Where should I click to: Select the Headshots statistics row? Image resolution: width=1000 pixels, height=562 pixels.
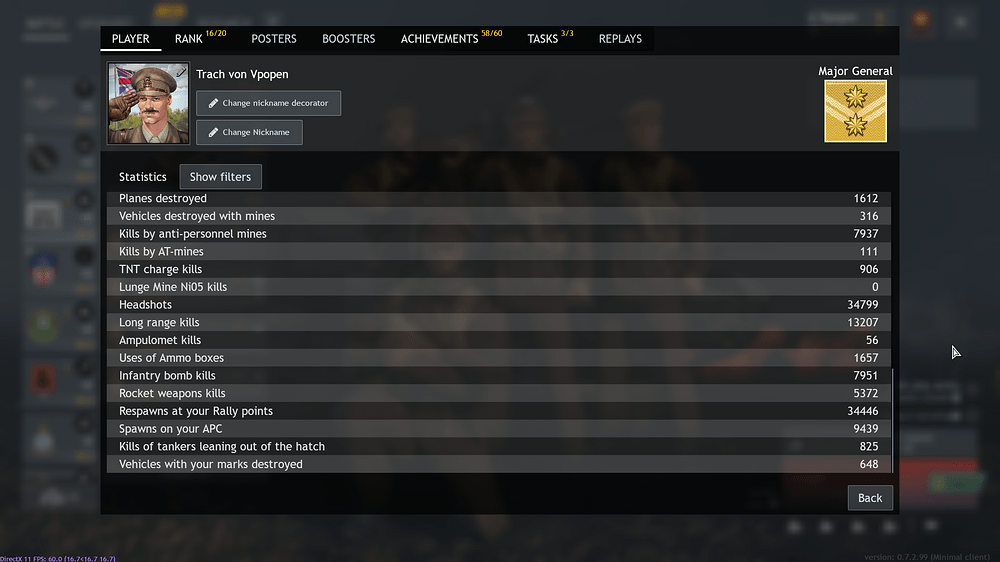[499, 305]
